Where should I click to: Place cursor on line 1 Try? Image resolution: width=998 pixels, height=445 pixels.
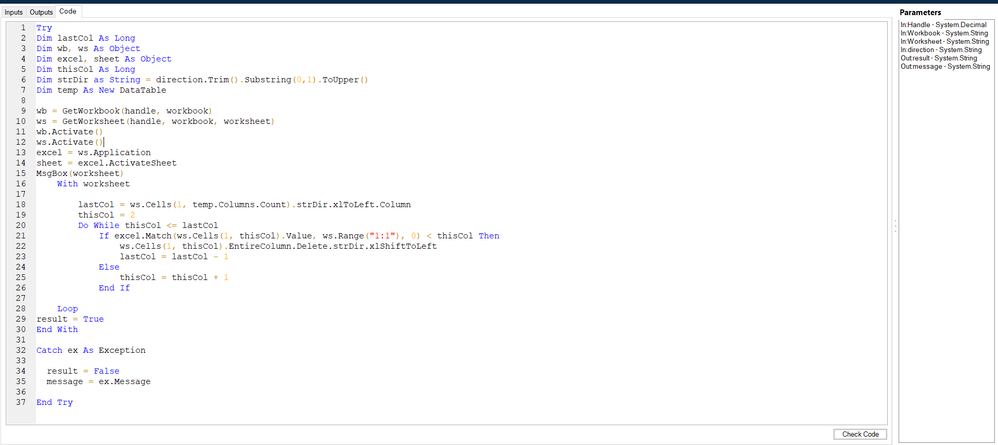pos(44,27)
